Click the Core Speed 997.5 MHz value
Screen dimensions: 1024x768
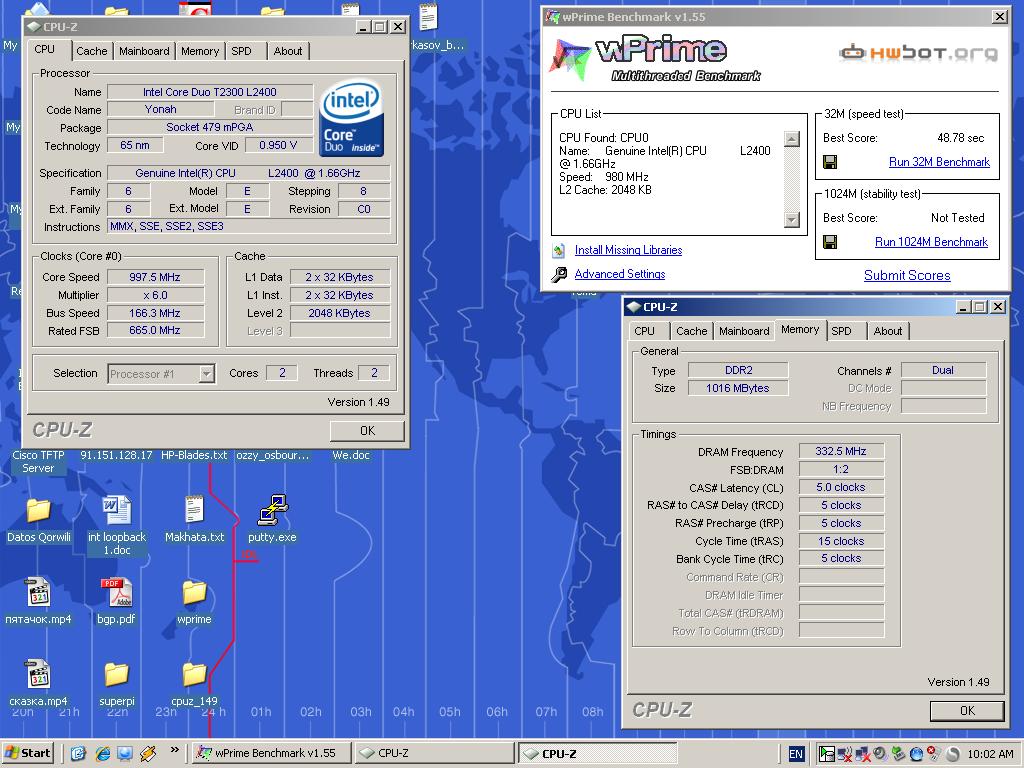click(155, 278)
